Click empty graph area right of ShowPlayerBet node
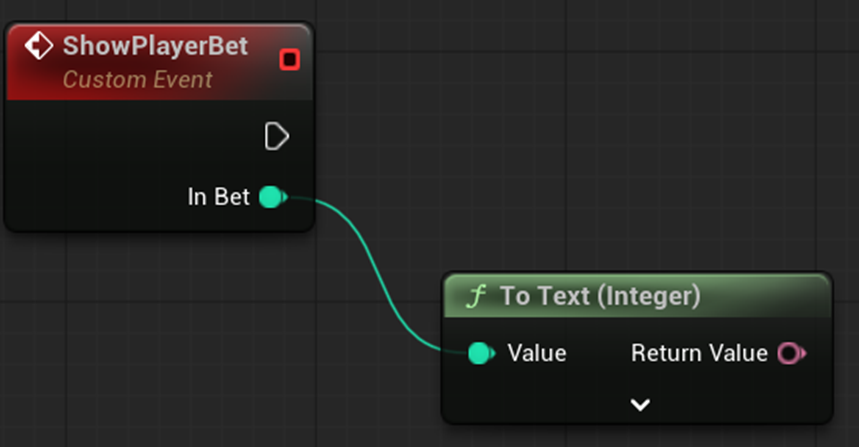Image resolution: width=859 pixels, height=447 pixels. [550, 120]
